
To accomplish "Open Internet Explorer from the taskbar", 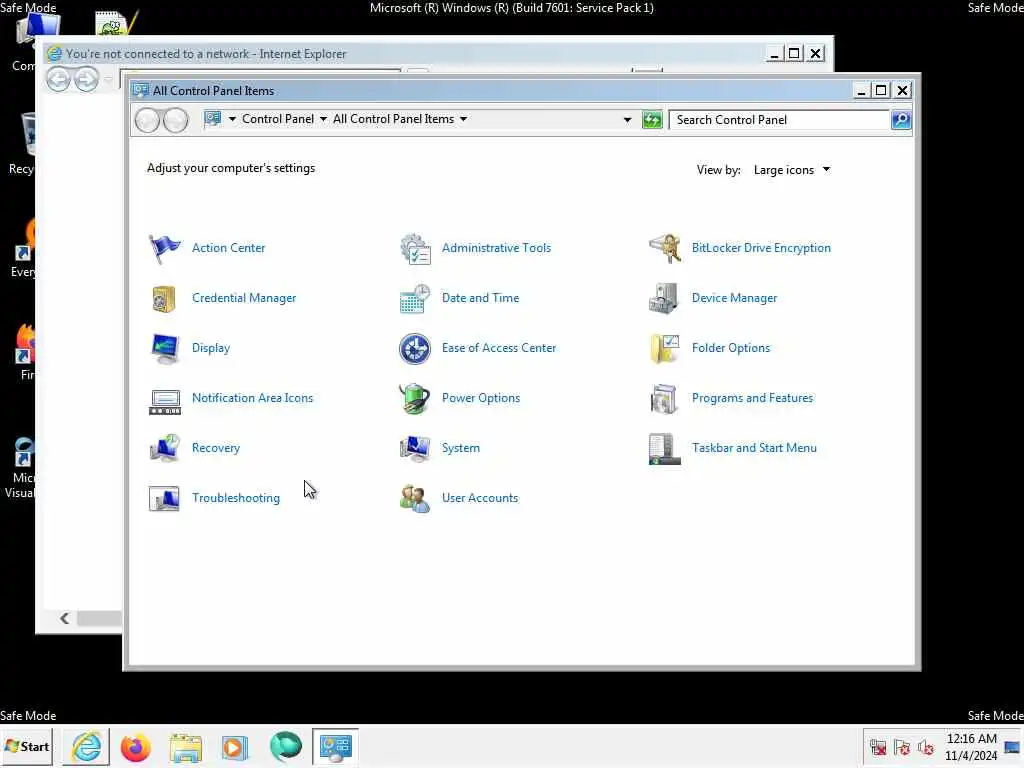I will click(x=86, y=746).
